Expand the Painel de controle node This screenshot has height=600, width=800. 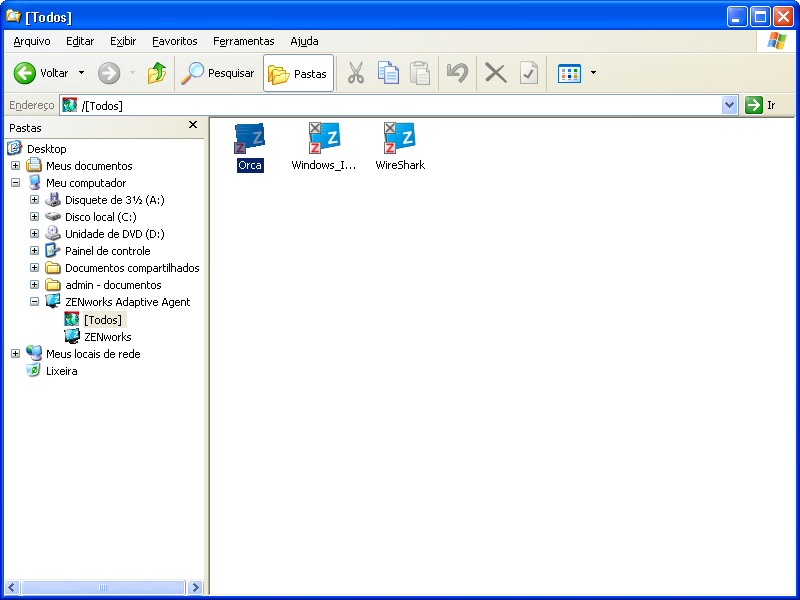click(34, 250)
